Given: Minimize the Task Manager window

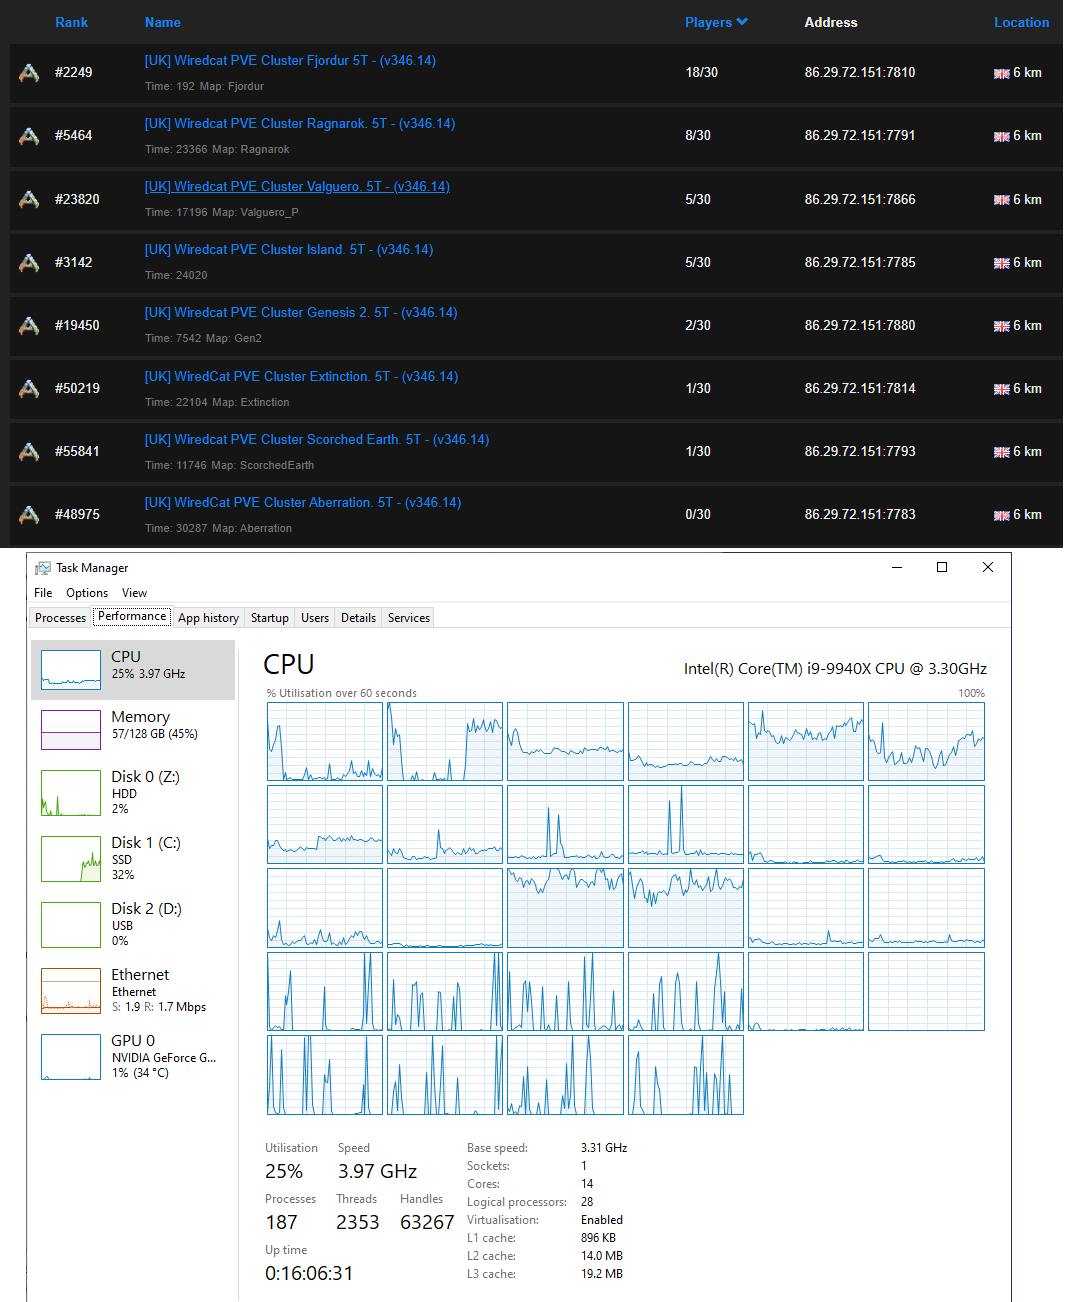Looking at the screenshot, I should click(897, 567).
